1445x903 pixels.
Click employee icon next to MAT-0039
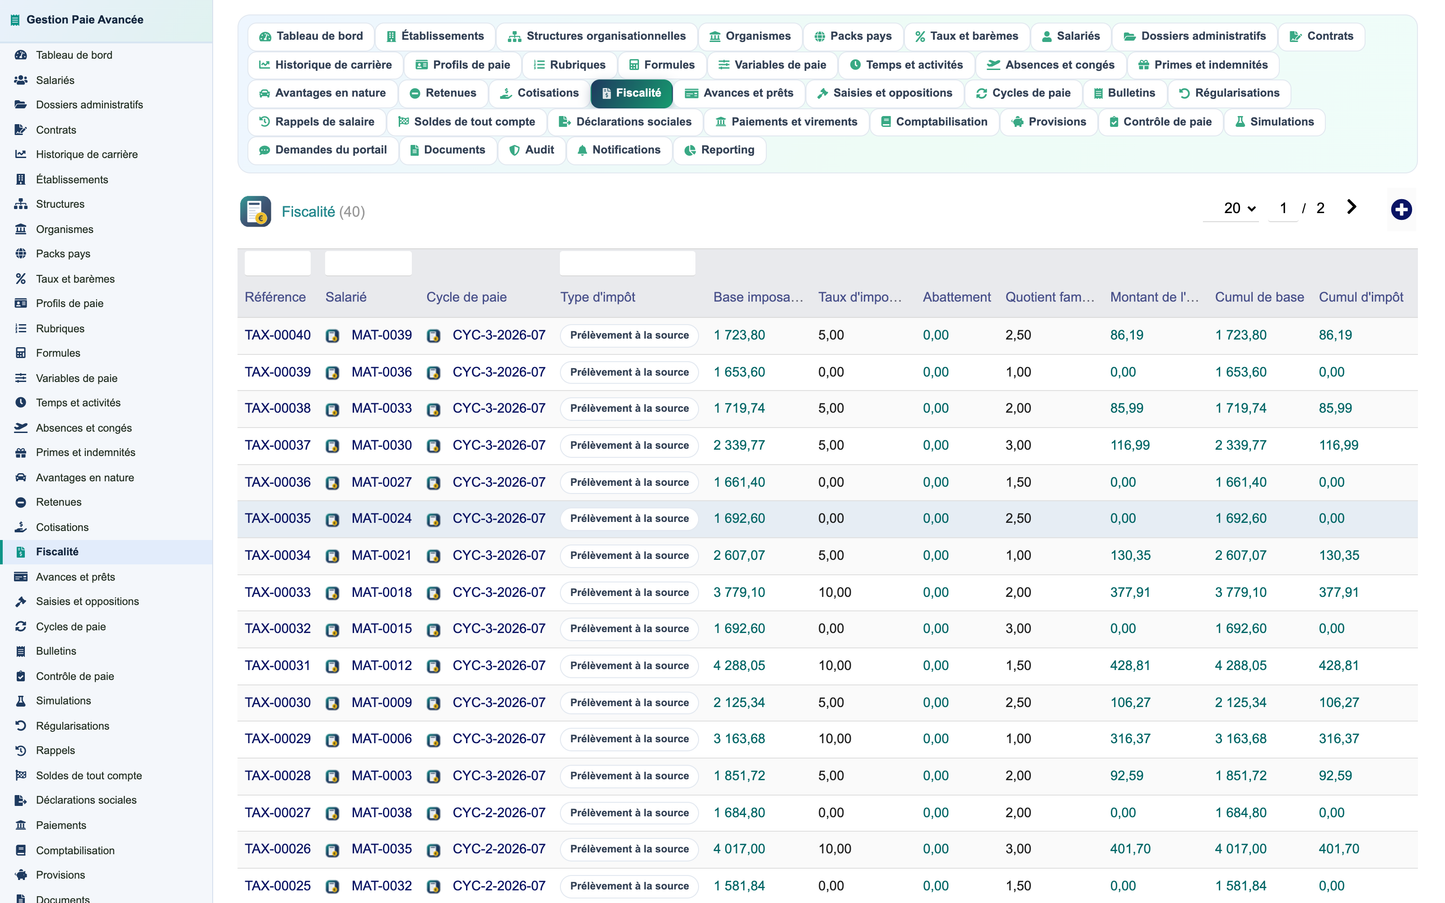[x=333, y=336]
